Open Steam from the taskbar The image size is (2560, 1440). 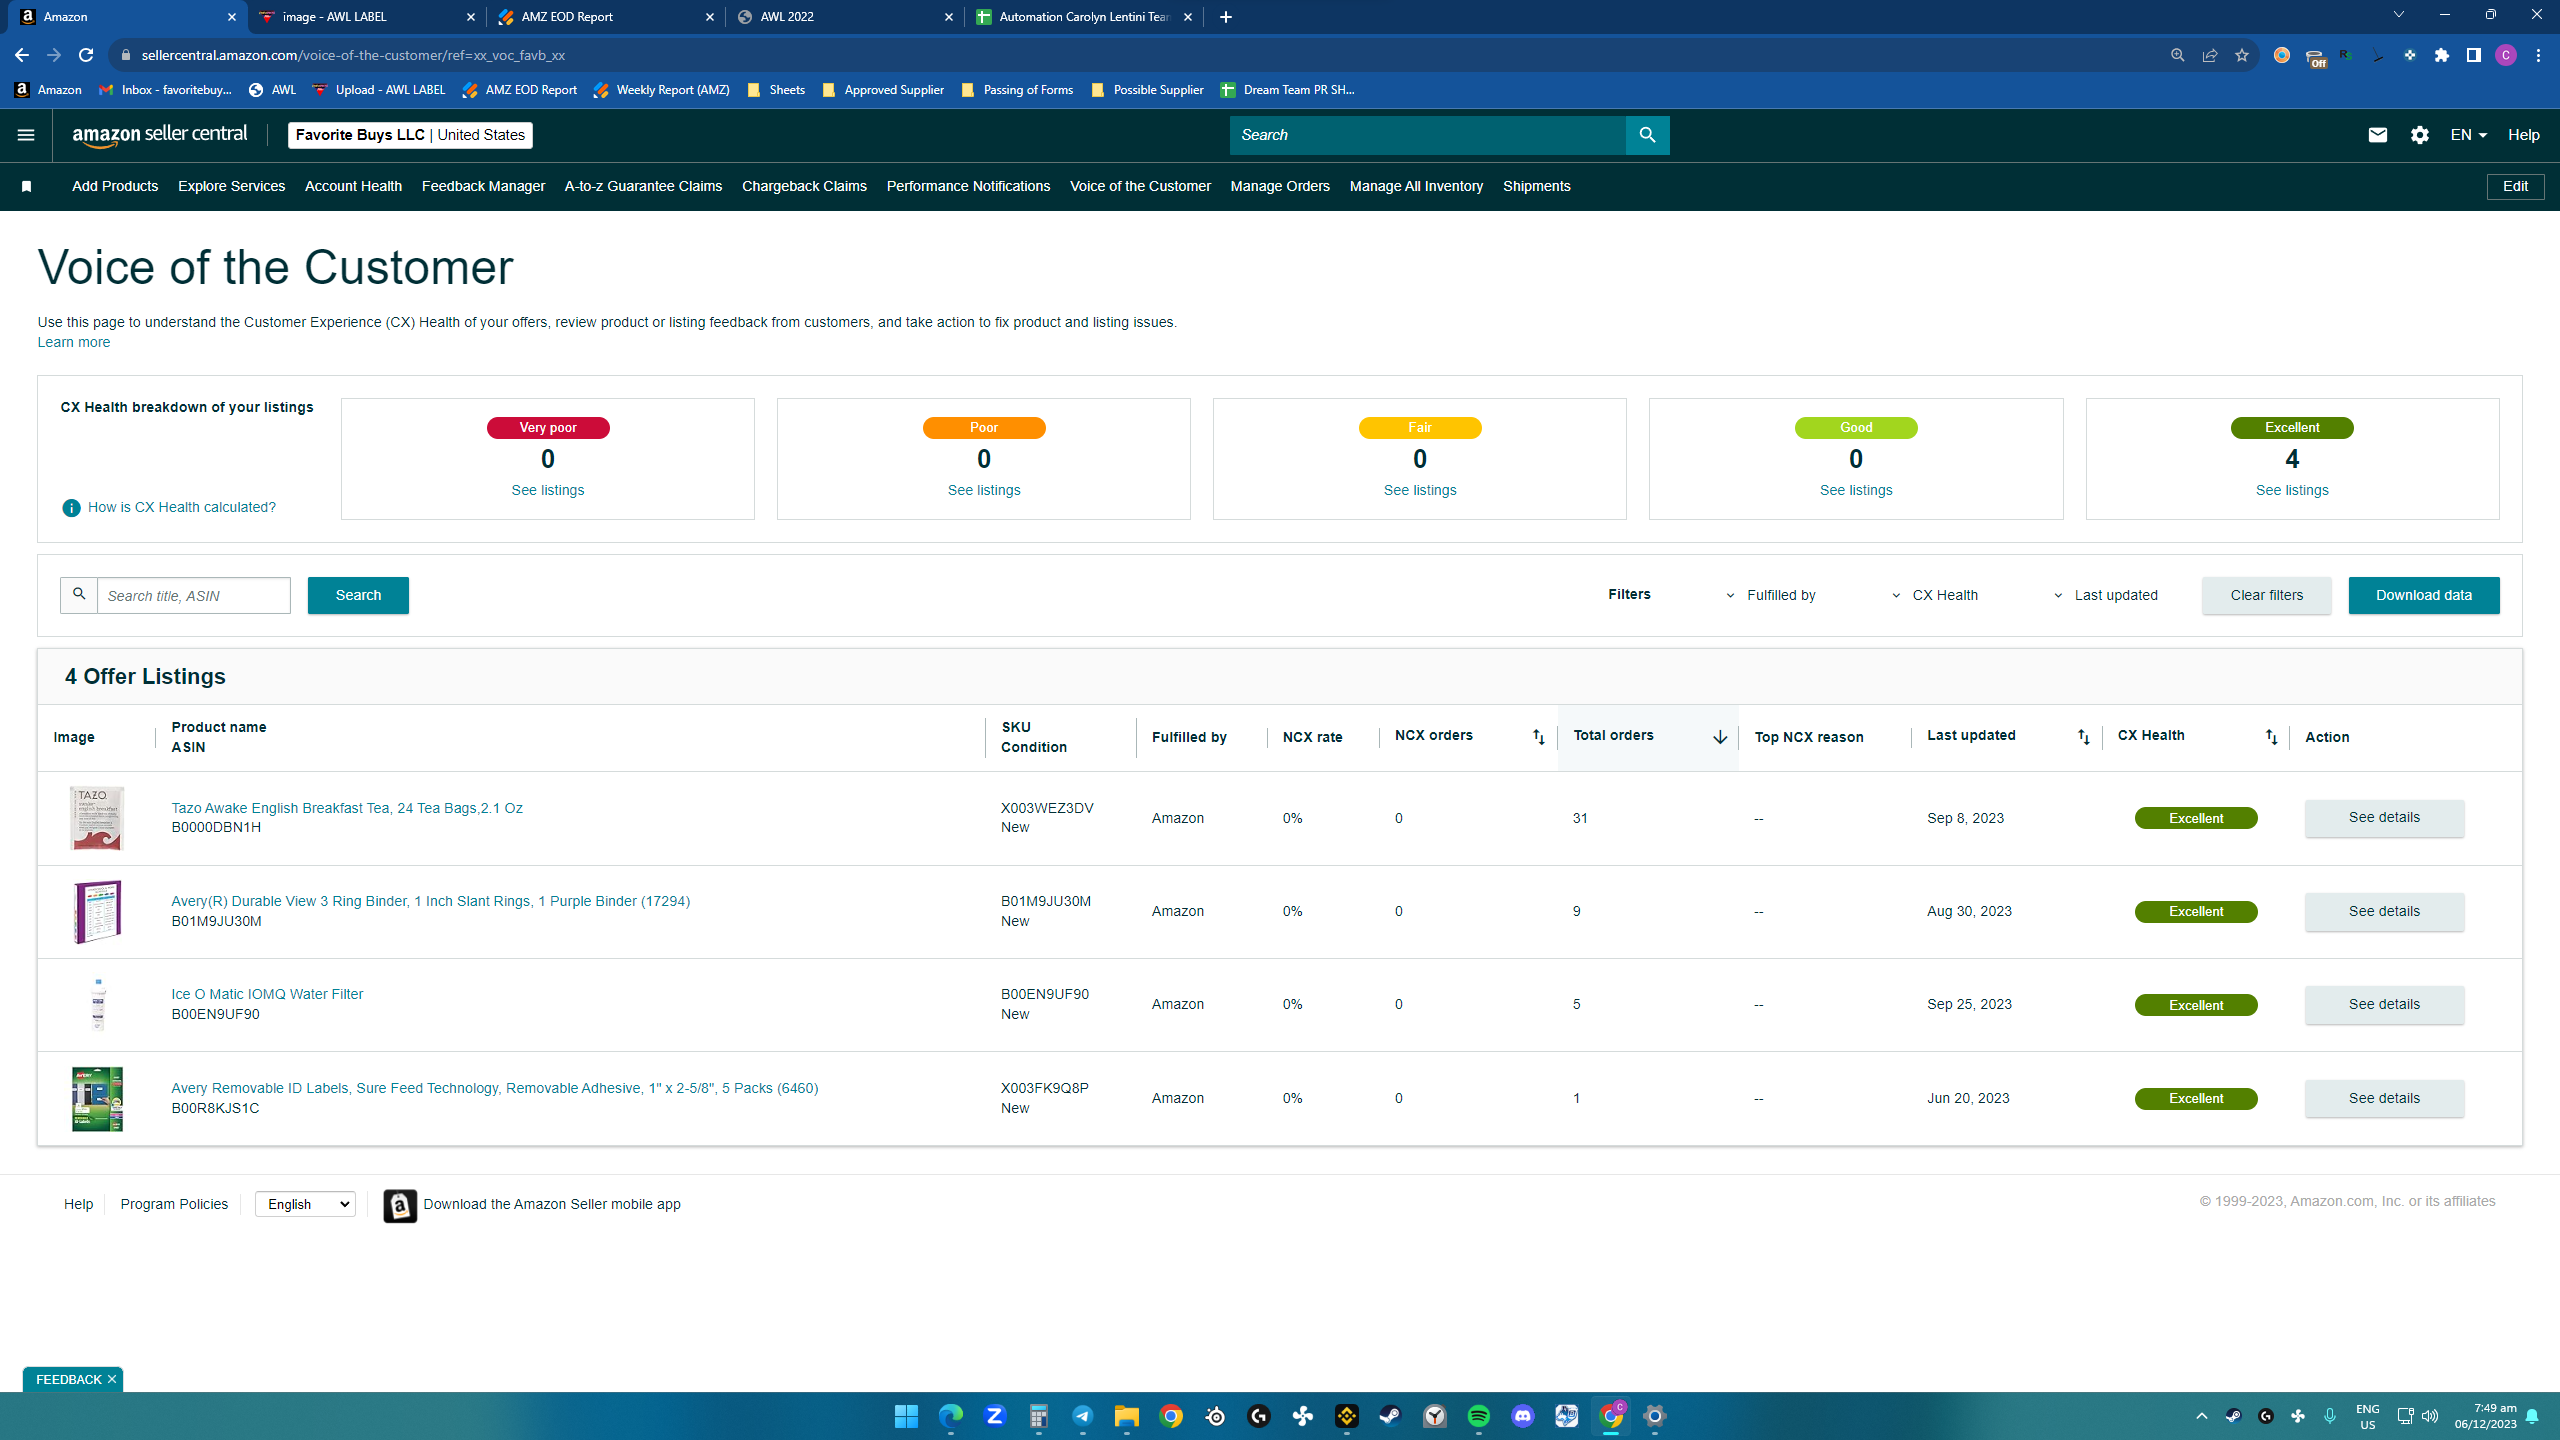[x=1390, y=1416]
